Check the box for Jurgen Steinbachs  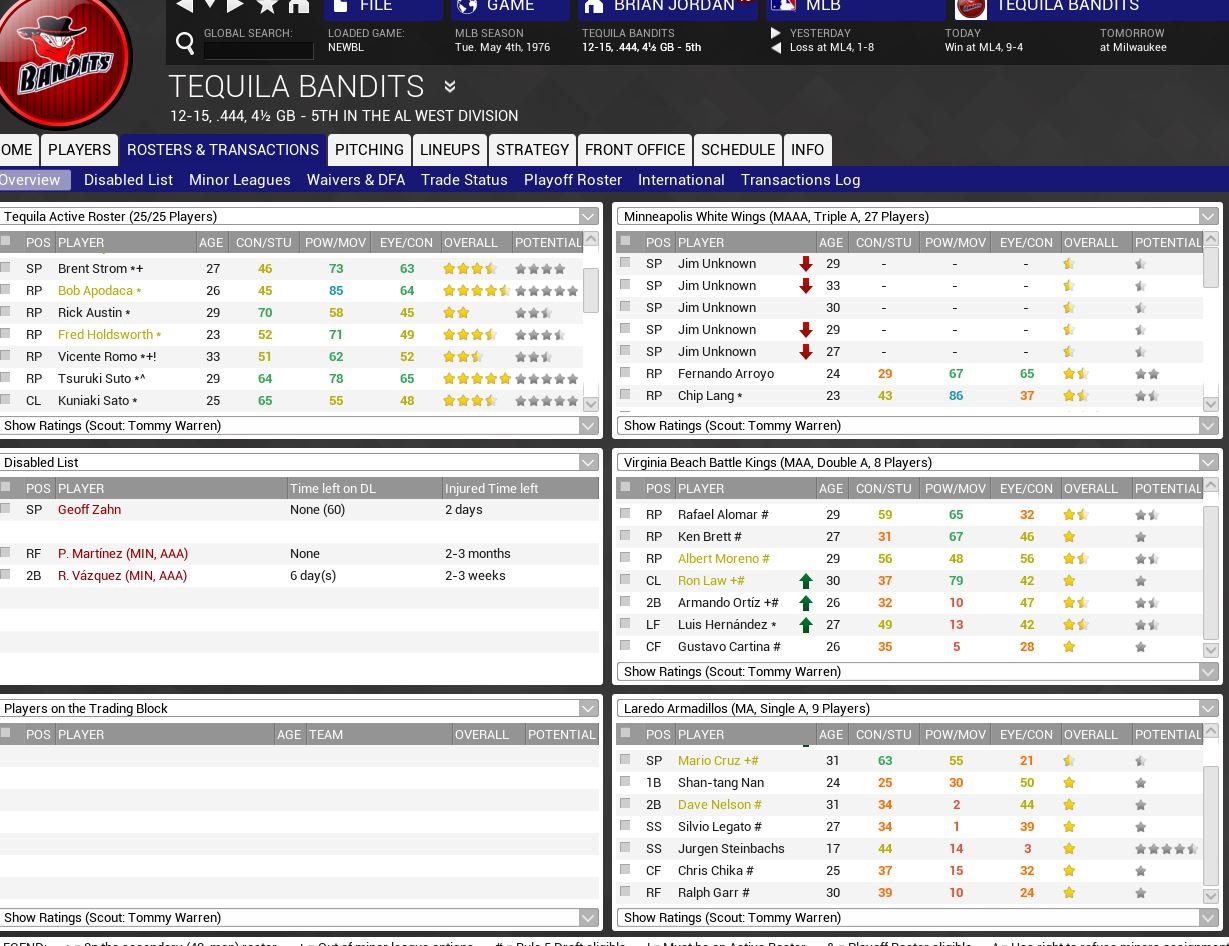coord(625,848)
